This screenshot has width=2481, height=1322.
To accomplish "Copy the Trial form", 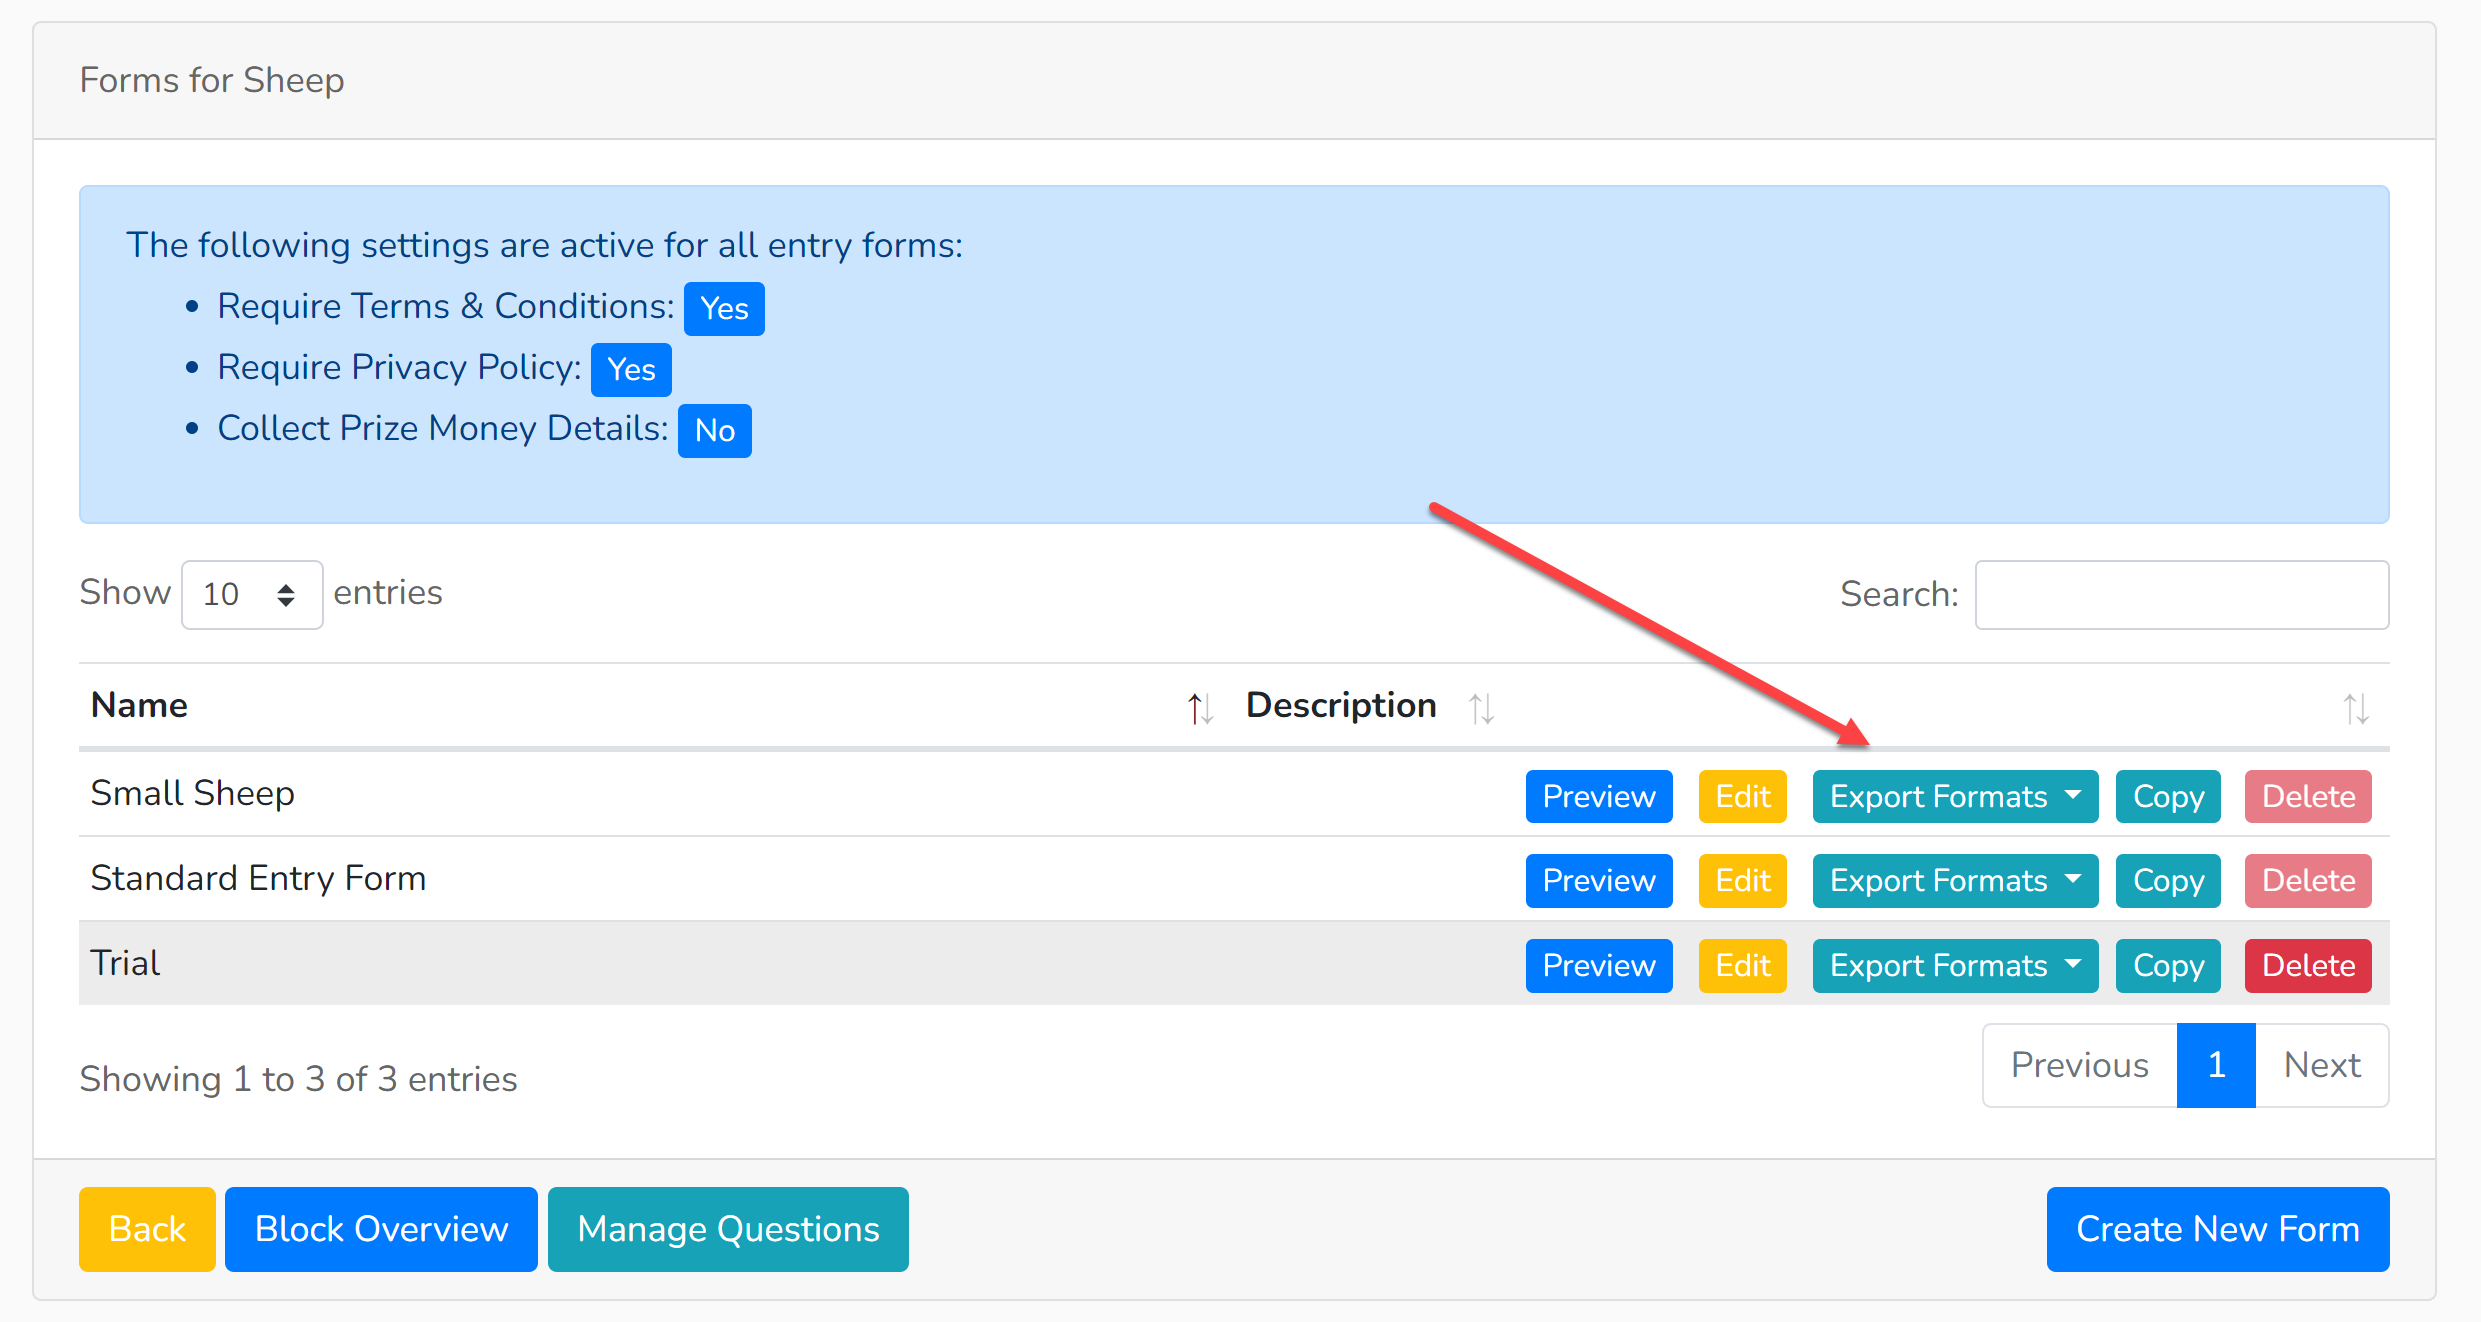I will pos(2168,965).
